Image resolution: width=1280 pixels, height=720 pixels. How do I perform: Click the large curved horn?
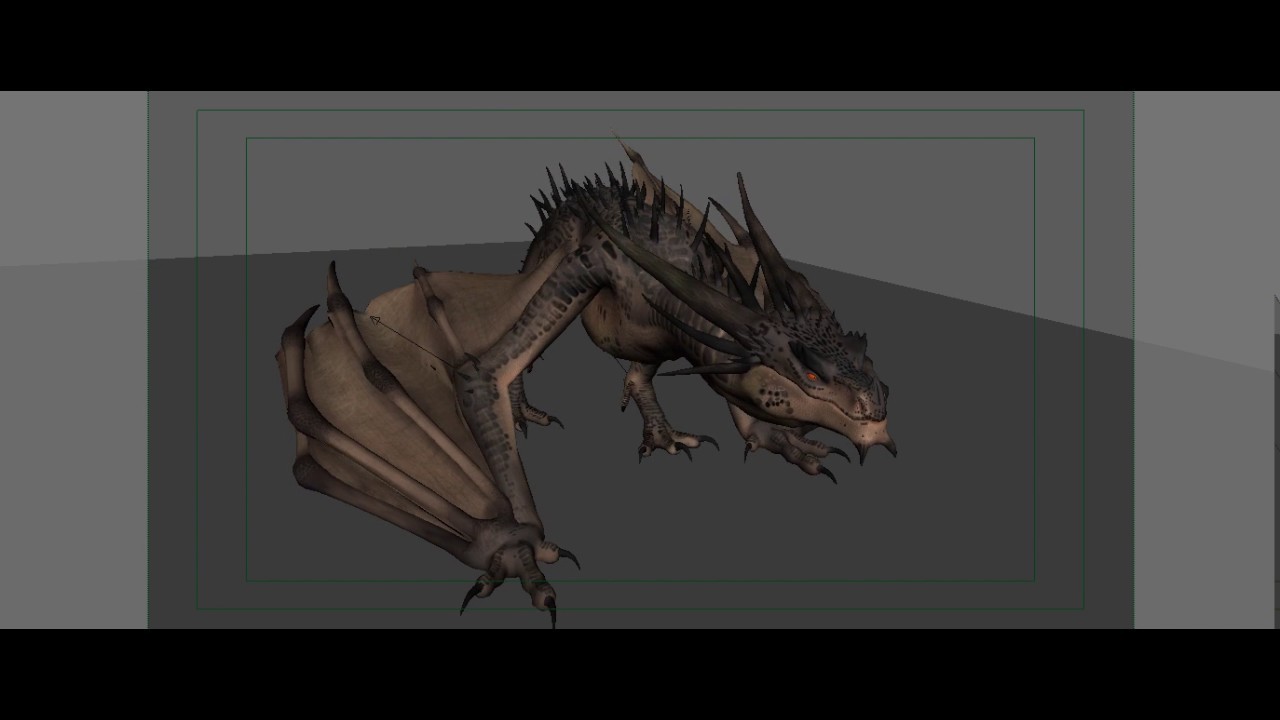click(770, 230)
